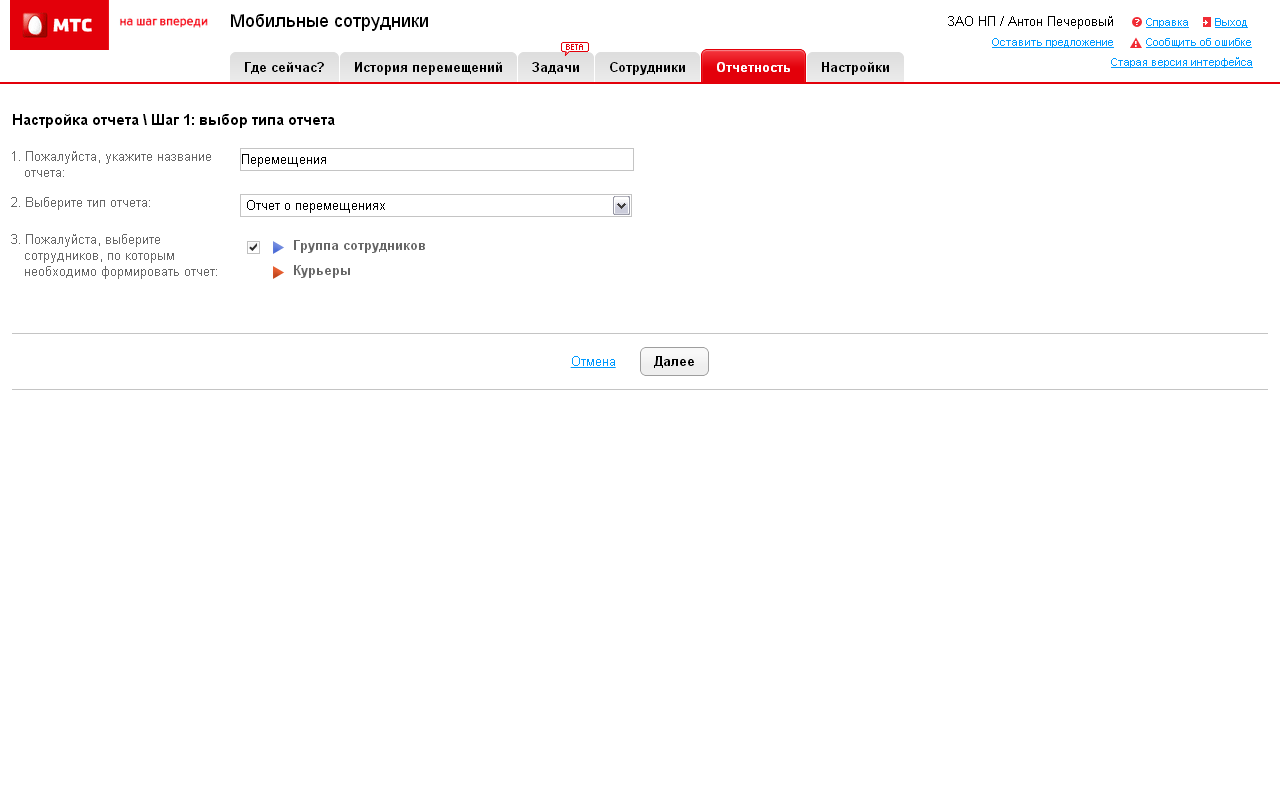The height and width of the screenshot is (800, 1280).
Task: Expand the Курьеры group orange arrow
Action: tap(278, 272)
